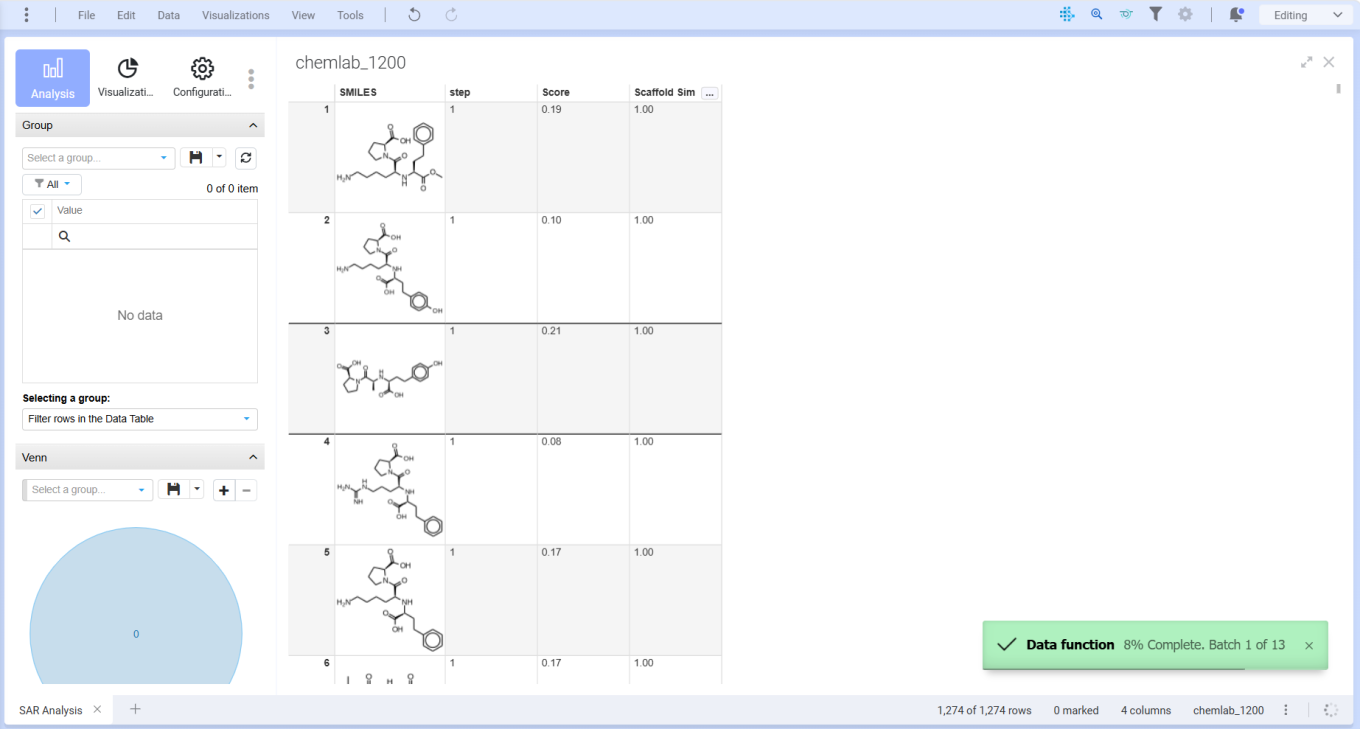Screen dimensions: 1360x729
Task: Open the Editing mode dropdown
Action: coord(1307,15)
